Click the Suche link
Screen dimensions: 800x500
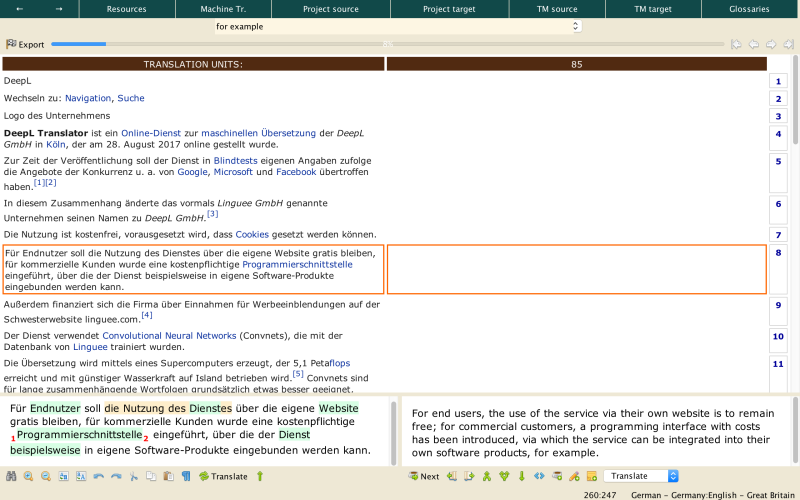pyautogui.click(x=131, y=98)
